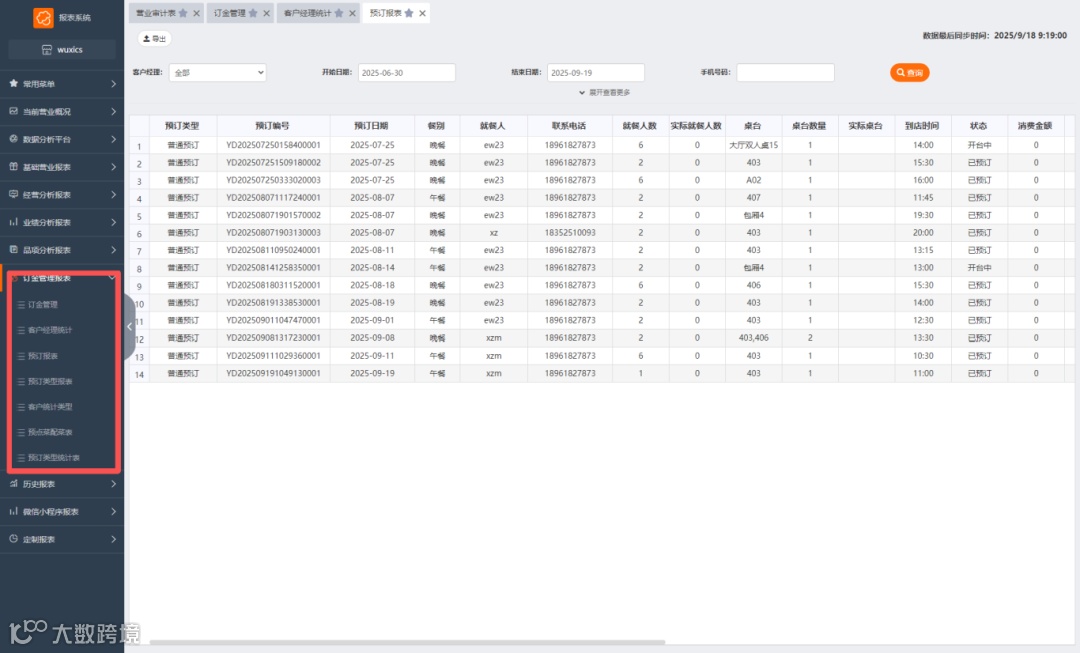Viewport: 1080px width, 653px height.
Task: Click the star icon for 常用菜单
Action: point(14,83)
